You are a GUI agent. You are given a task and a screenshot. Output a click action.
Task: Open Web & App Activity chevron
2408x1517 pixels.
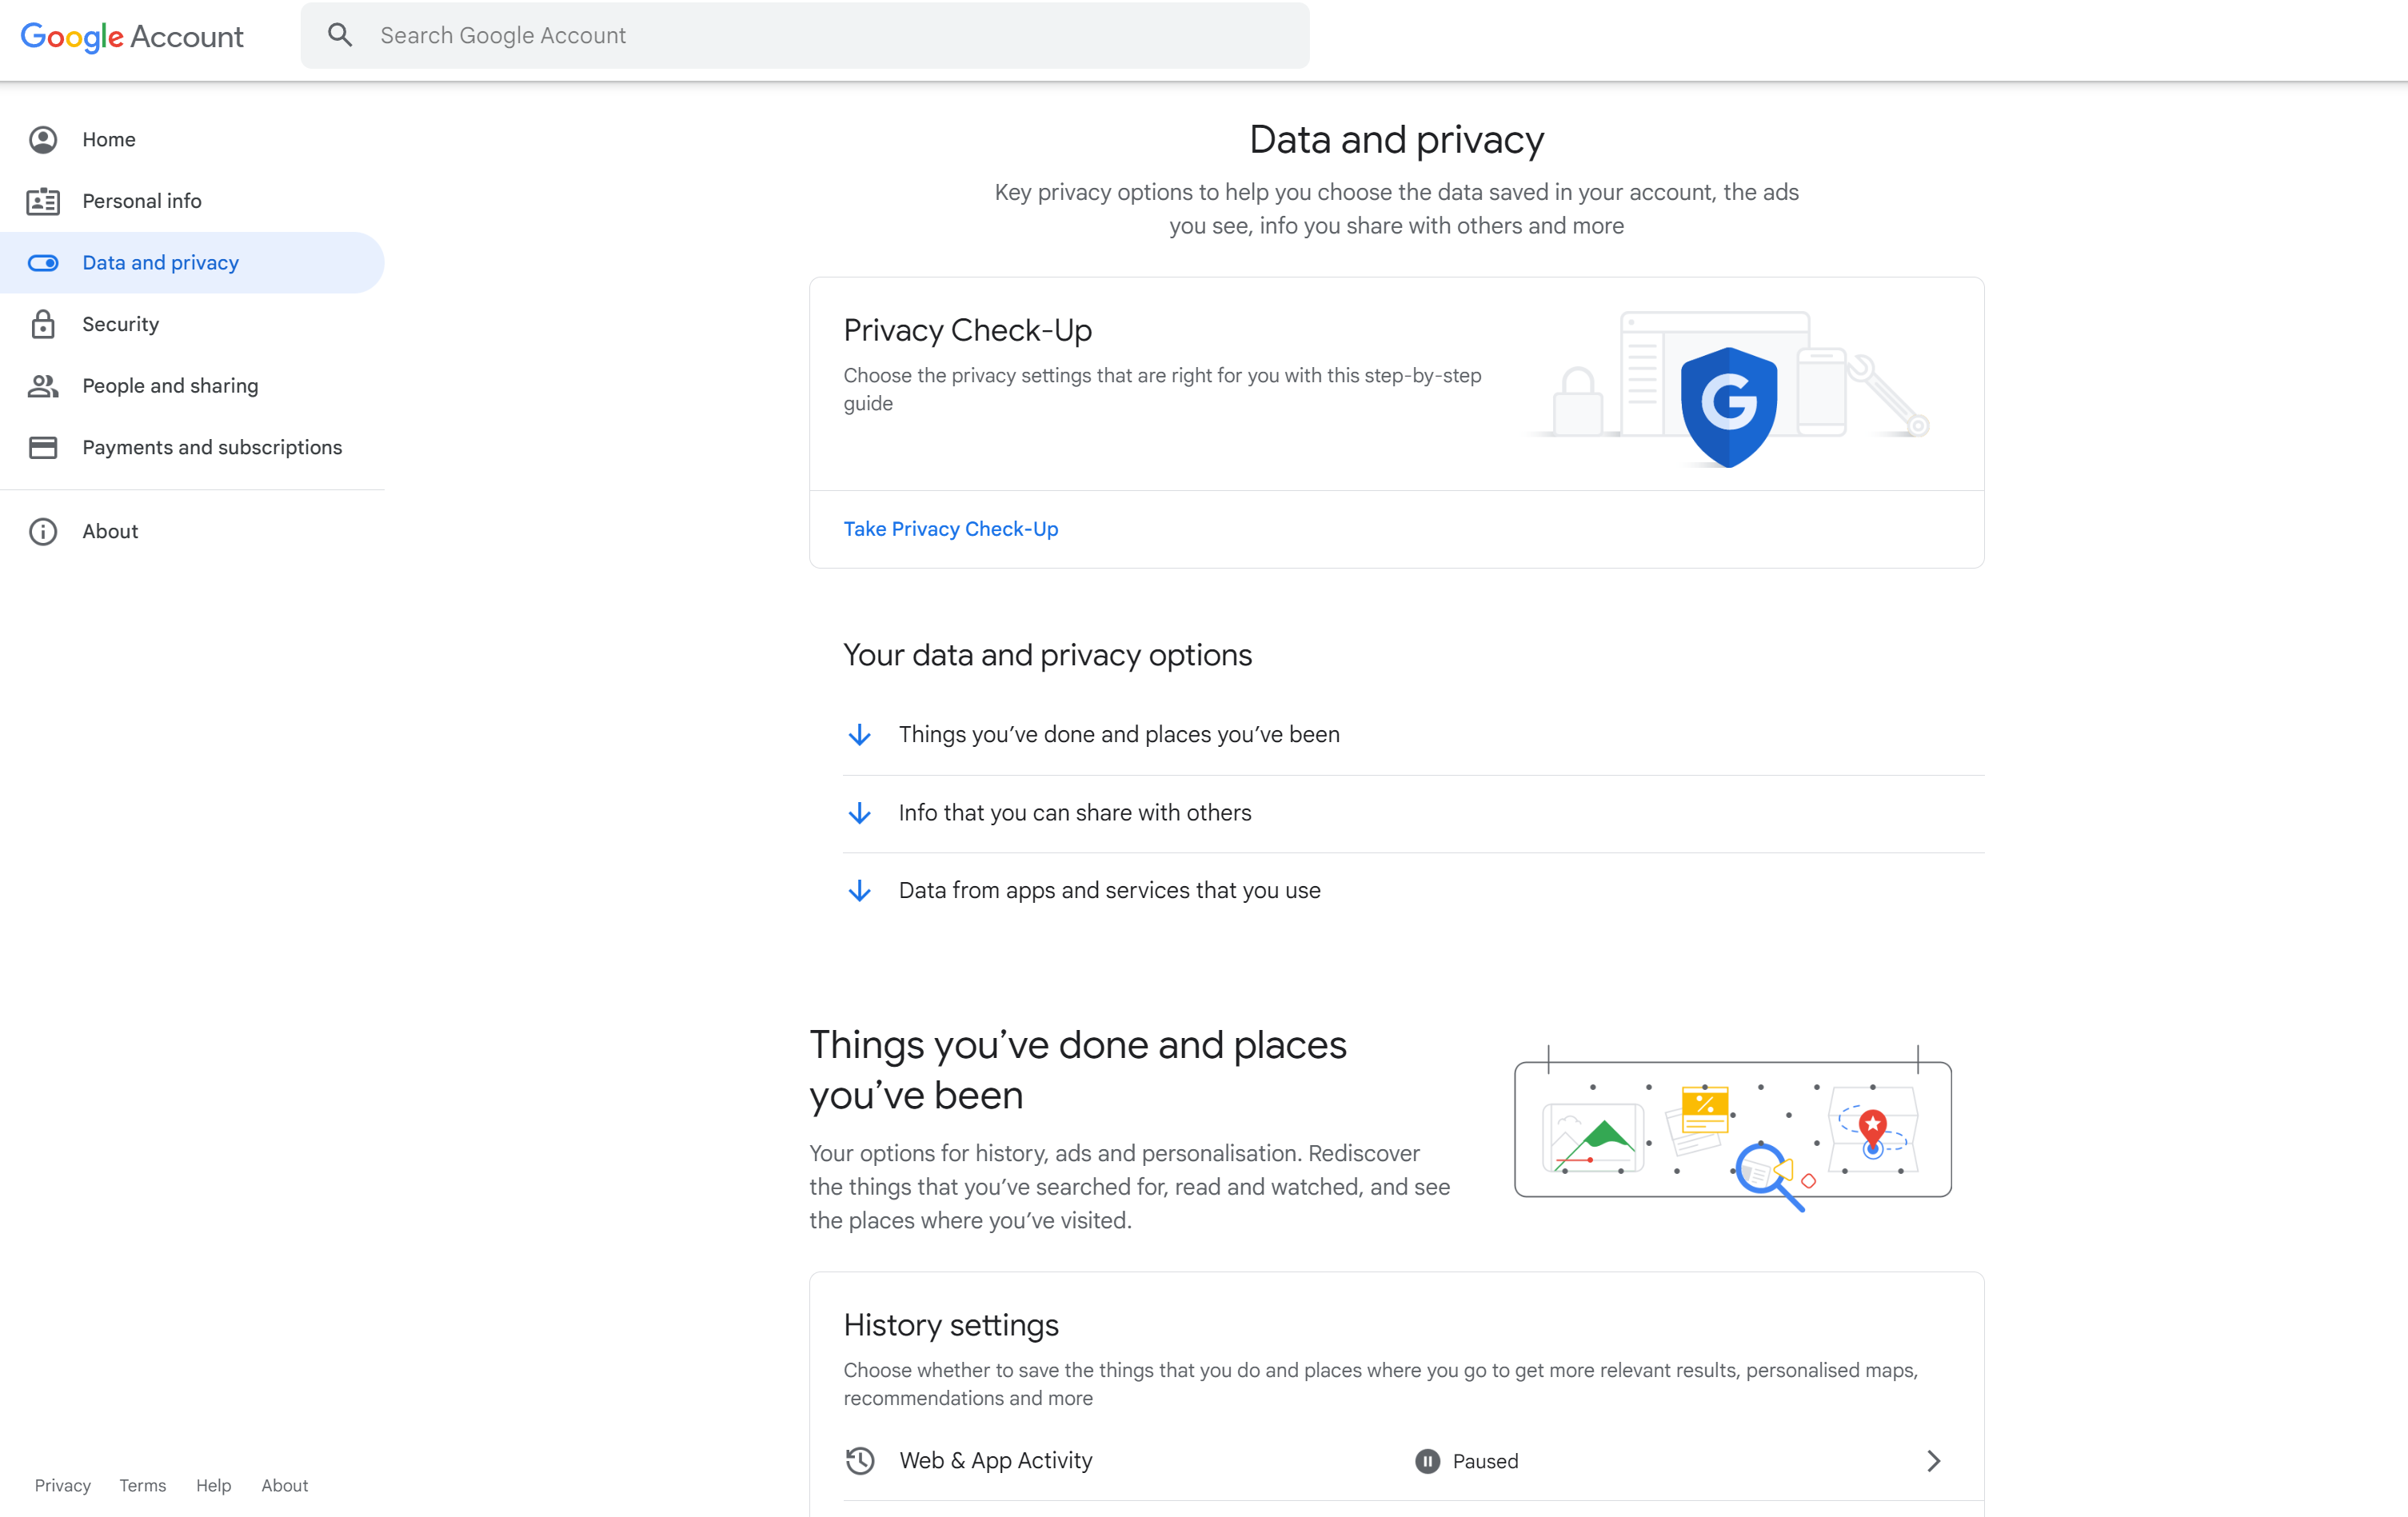point(1934,1461)
